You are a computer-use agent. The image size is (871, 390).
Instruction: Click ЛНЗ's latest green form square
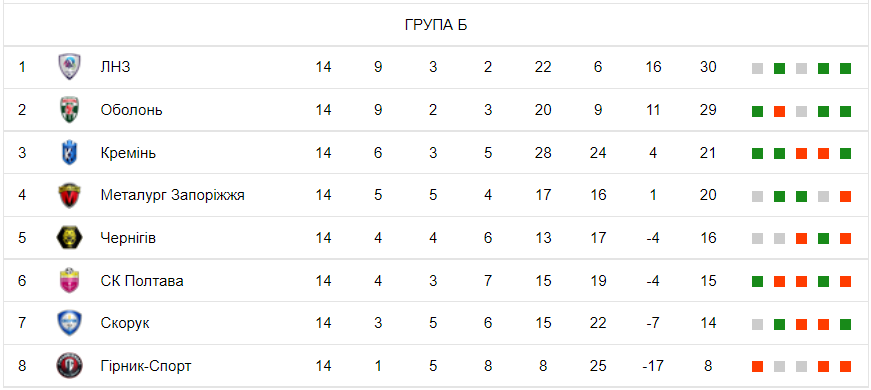[x=845, y=69]
